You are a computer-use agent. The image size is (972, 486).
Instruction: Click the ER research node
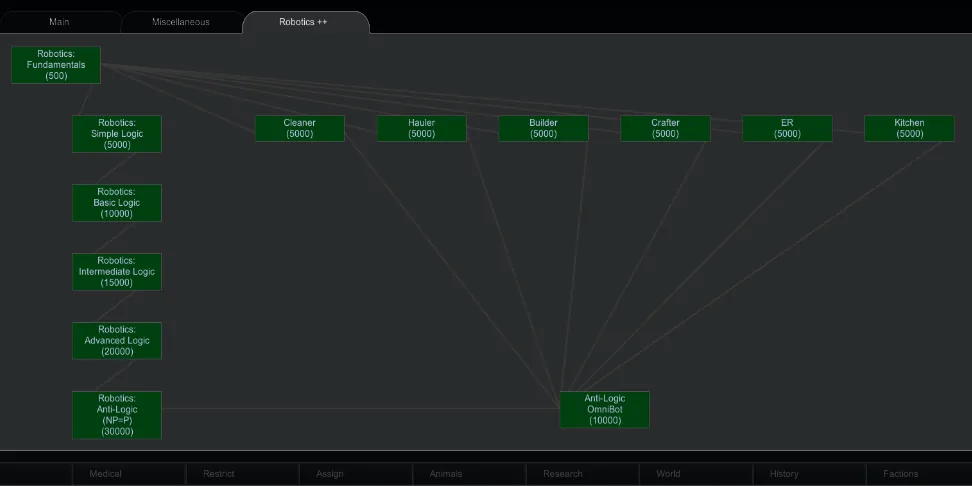787,128
